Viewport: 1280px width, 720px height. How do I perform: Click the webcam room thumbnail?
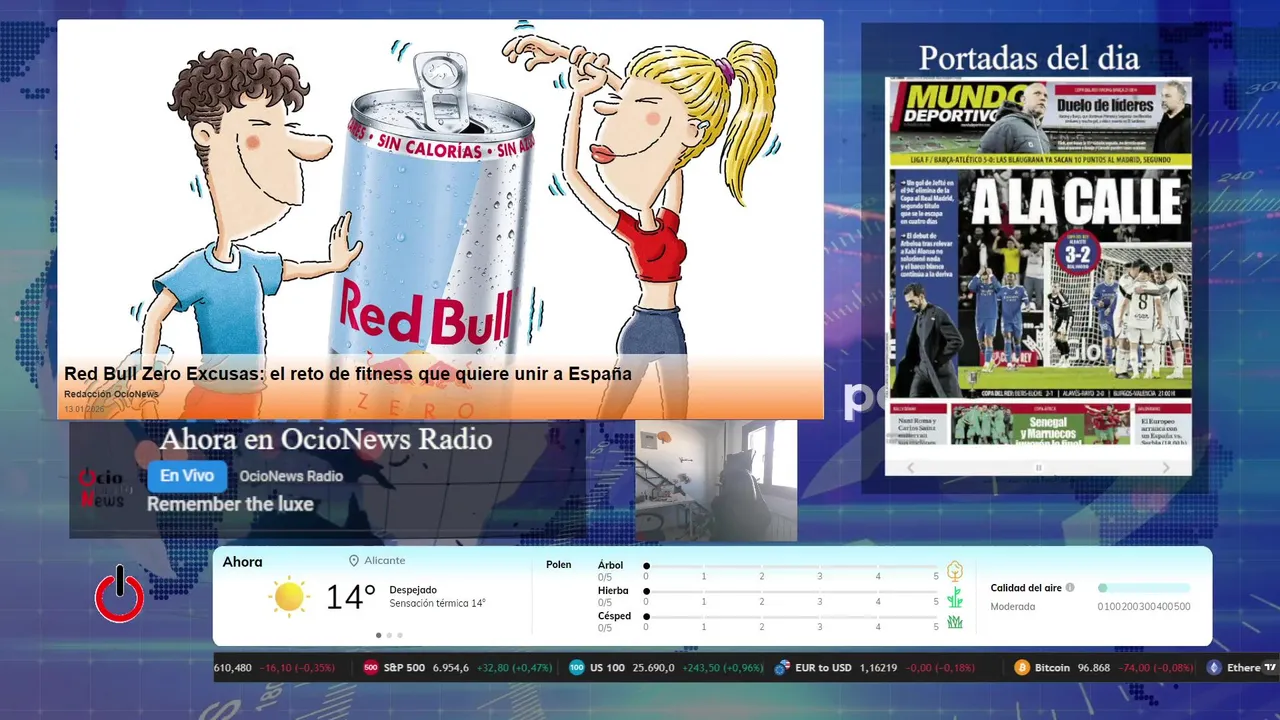(x=716, y=480)
